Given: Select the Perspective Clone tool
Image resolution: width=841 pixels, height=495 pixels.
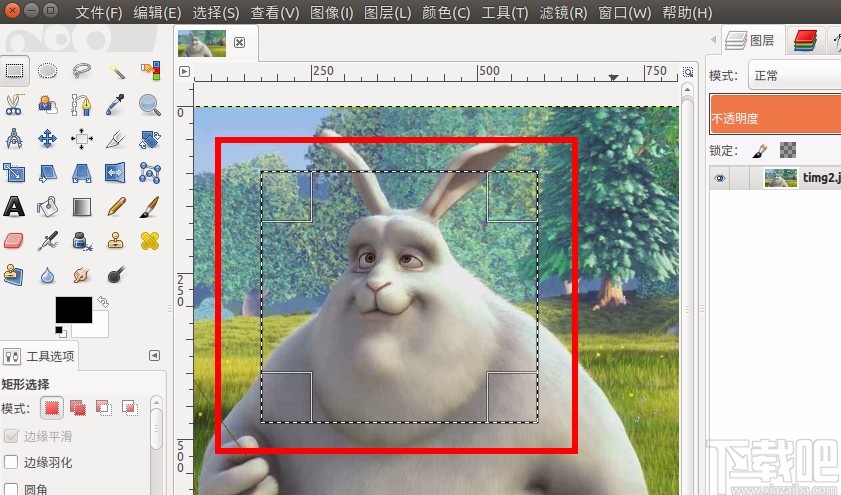Looking at the screenshot, I should coord(14,275).
